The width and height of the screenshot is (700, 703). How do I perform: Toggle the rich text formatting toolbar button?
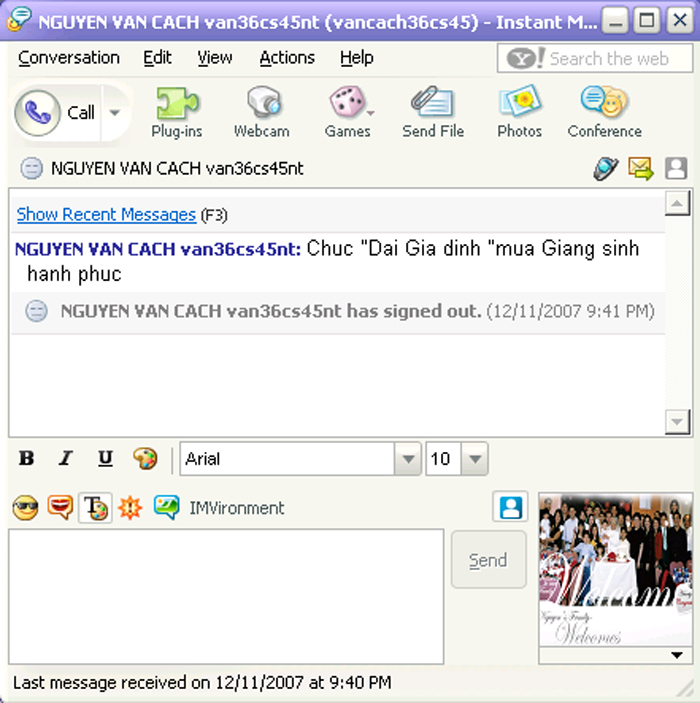95,508
